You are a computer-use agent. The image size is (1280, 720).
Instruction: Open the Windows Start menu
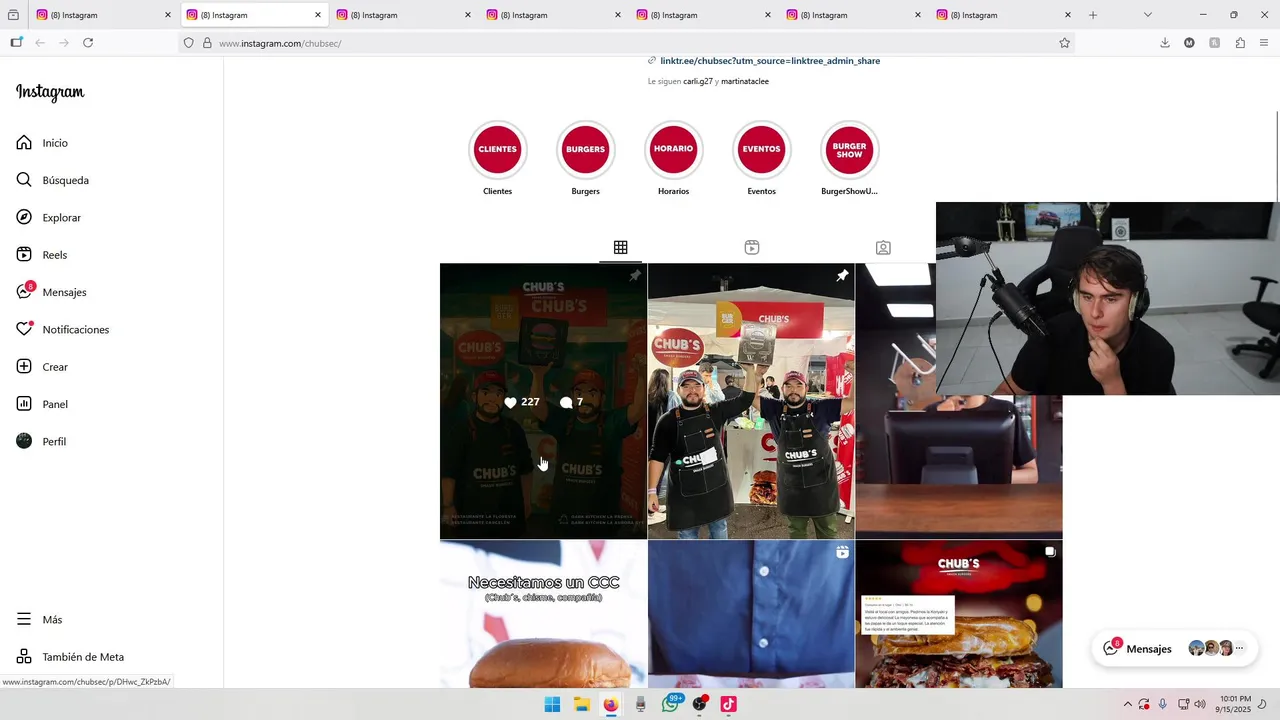click(x=552, y=704)
